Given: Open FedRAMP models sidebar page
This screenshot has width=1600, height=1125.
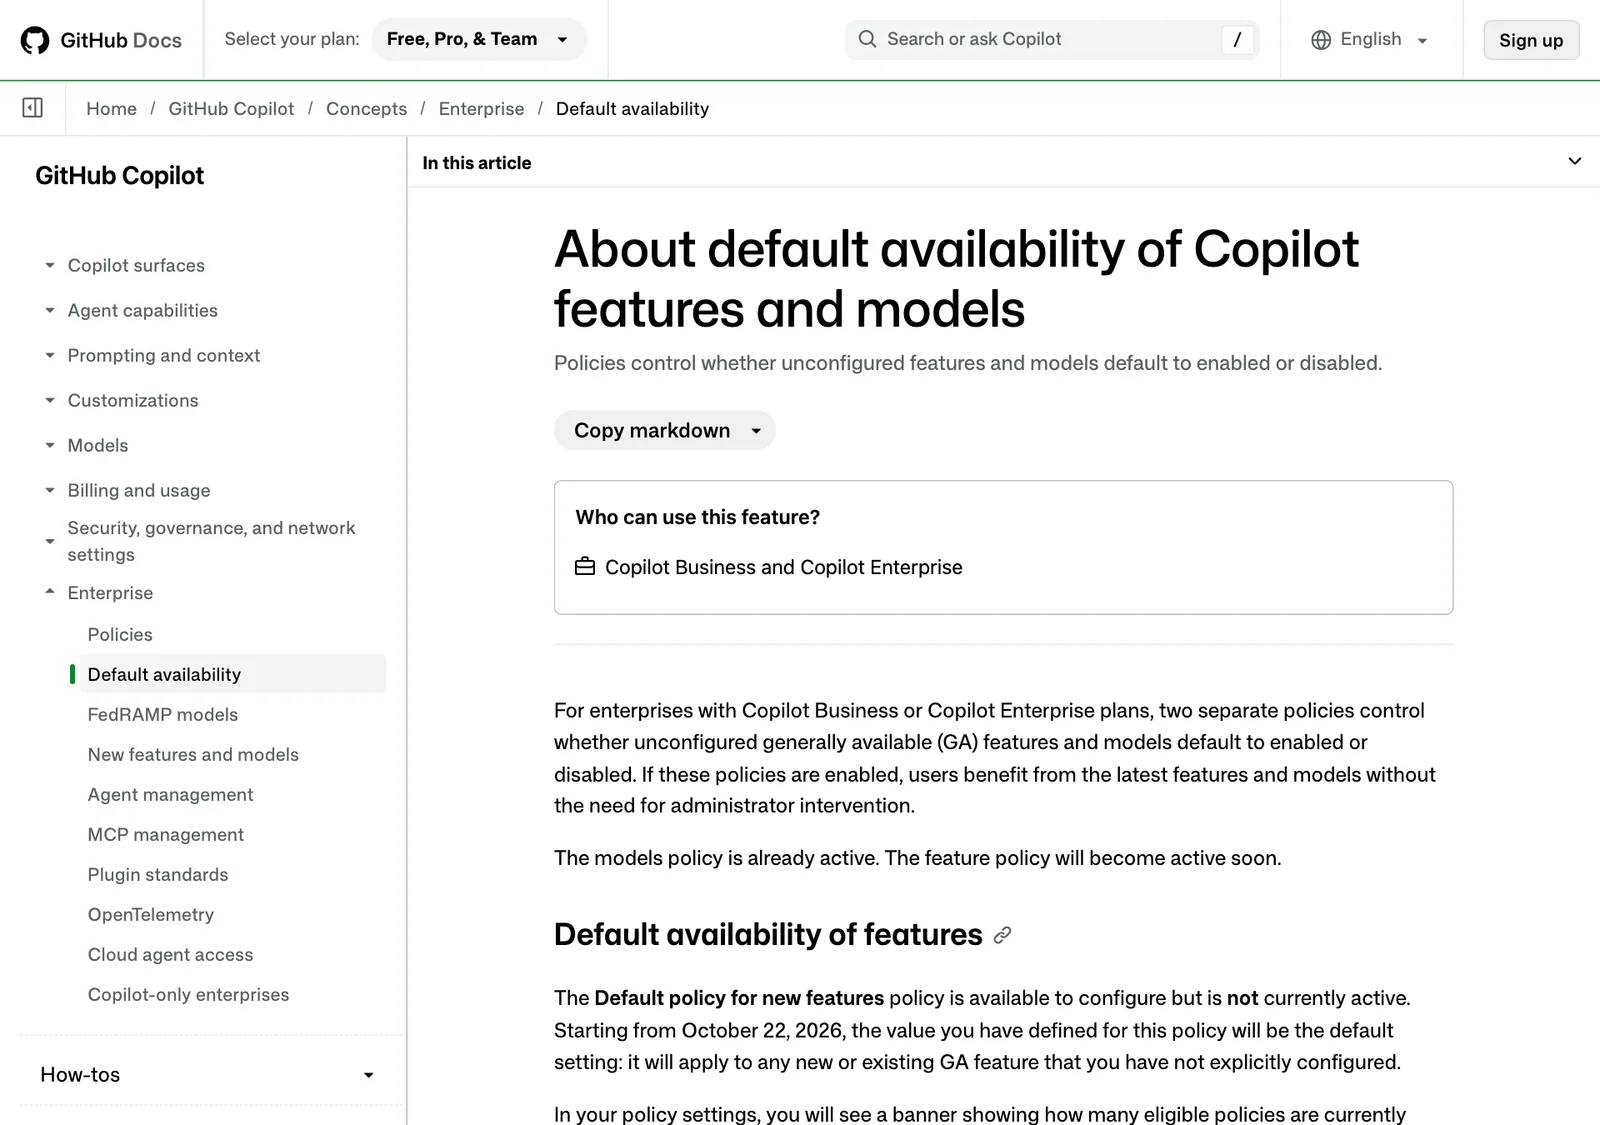Looking at the screenshot, I should (163, 715).
